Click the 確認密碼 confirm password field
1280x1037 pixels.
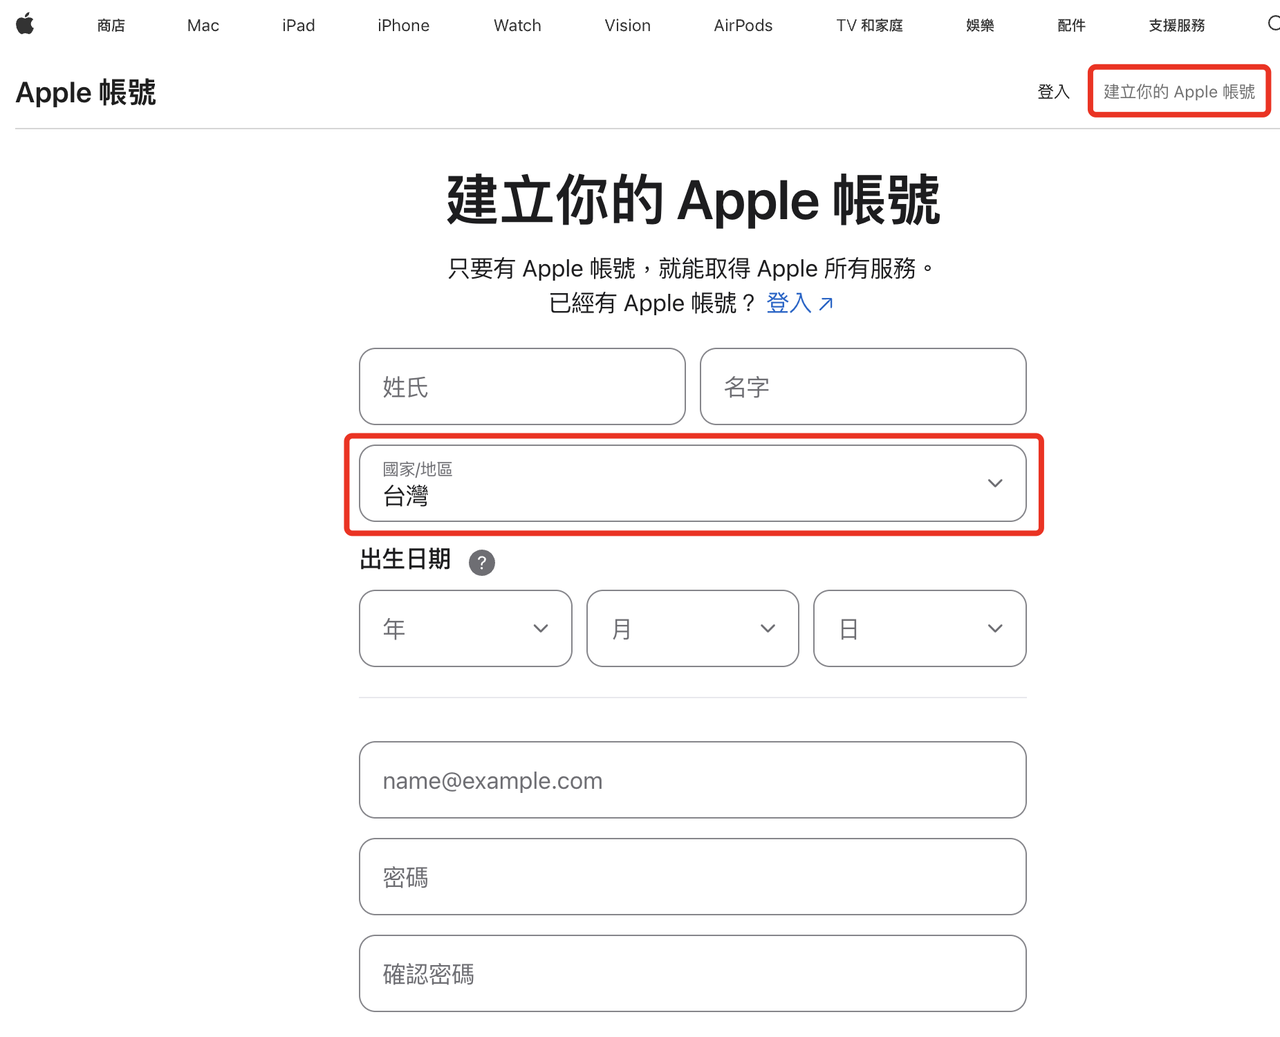pyautogui.click(x=693, y=974)
